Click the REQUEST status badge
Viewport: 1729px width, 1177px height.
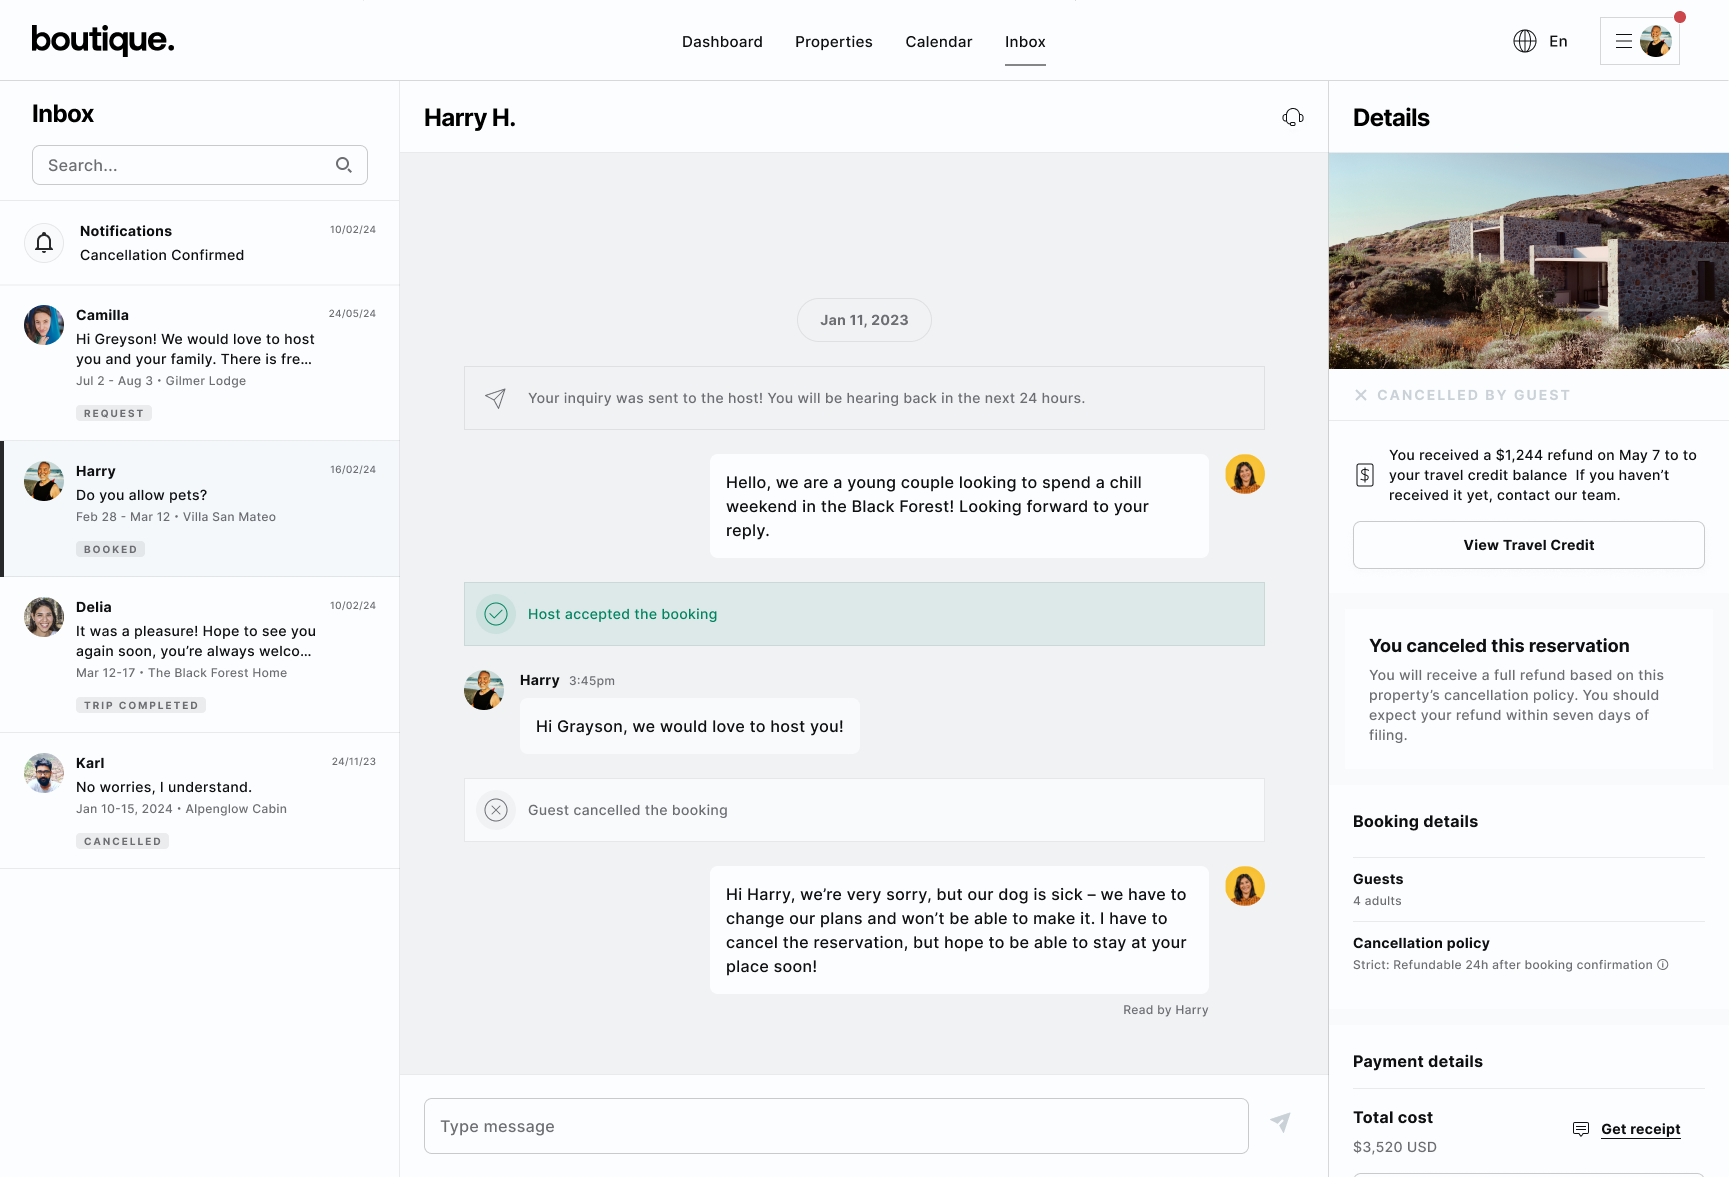point(114,413)
